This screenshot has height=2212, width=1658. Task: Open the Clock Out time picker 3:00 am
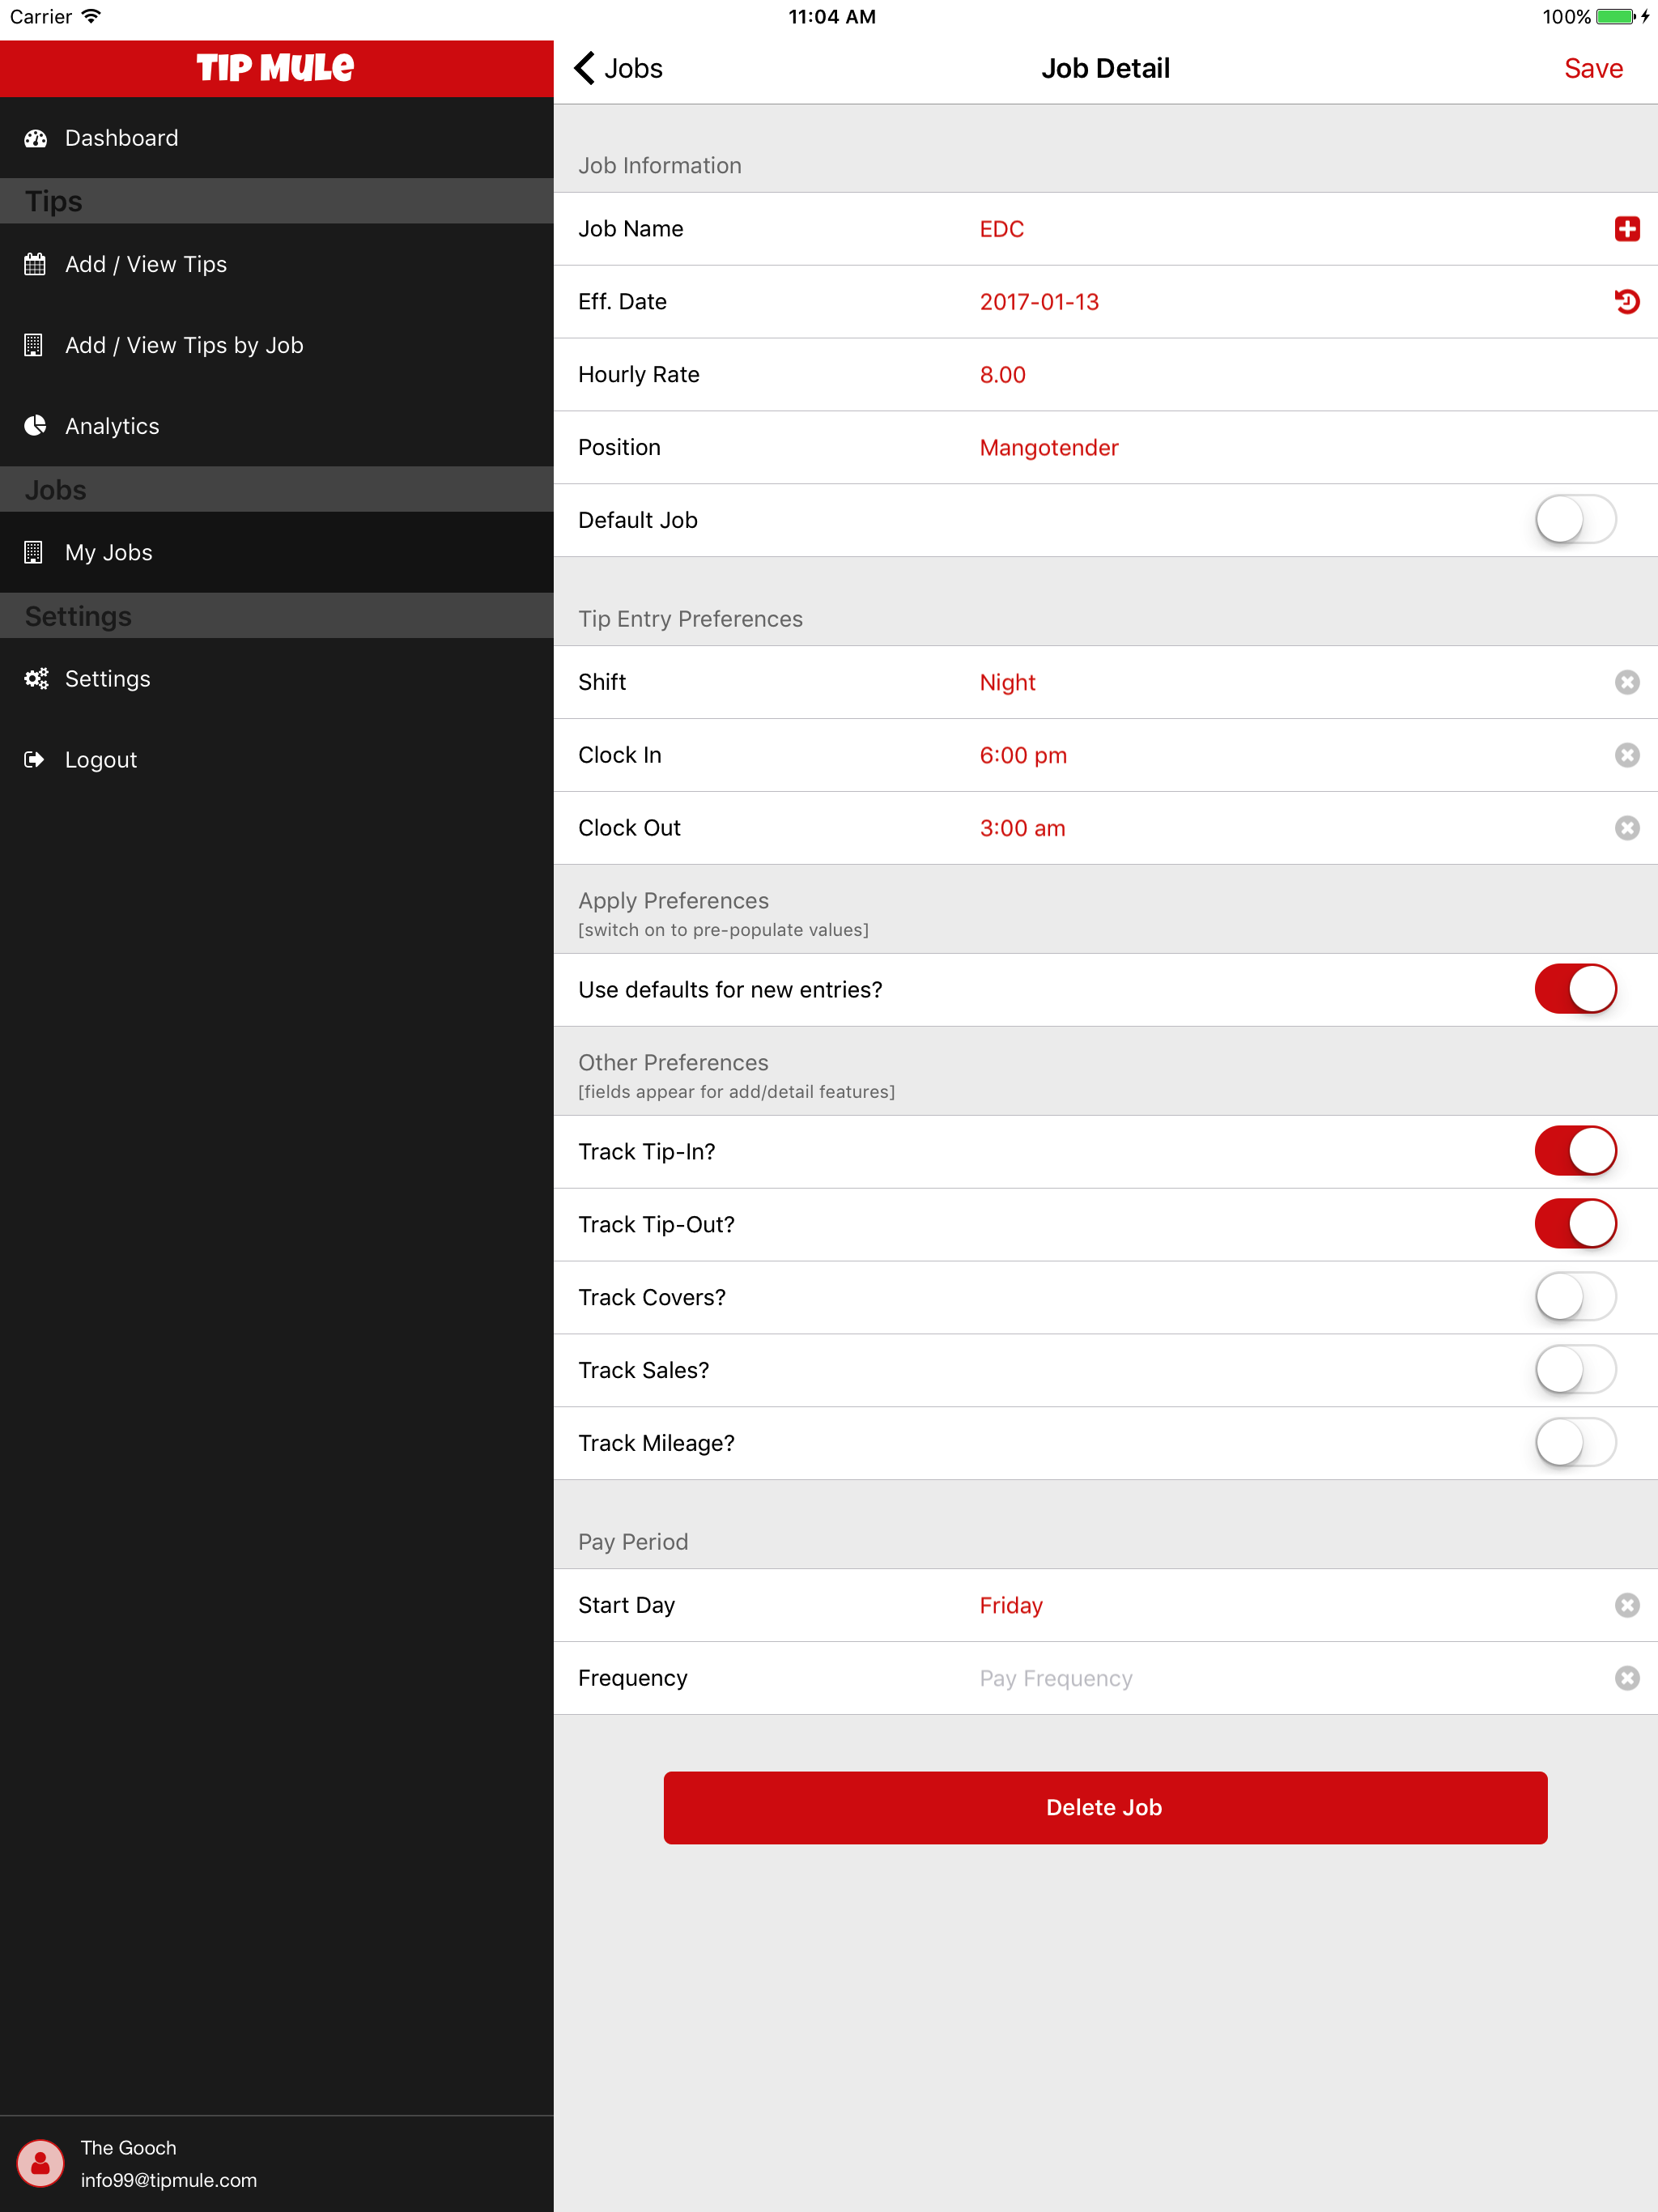(x=1022, y=828)
